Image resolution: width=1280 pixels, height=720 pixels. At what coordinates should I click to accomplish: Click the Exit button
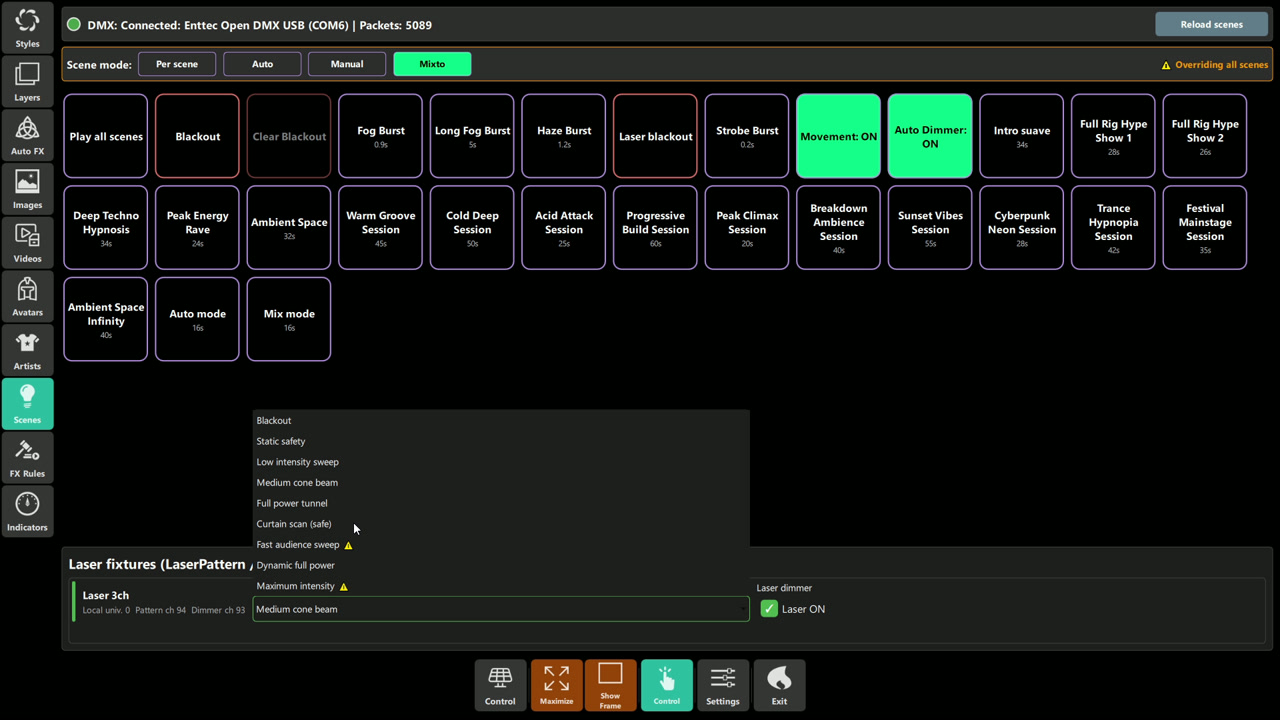(x=779, y=685)
